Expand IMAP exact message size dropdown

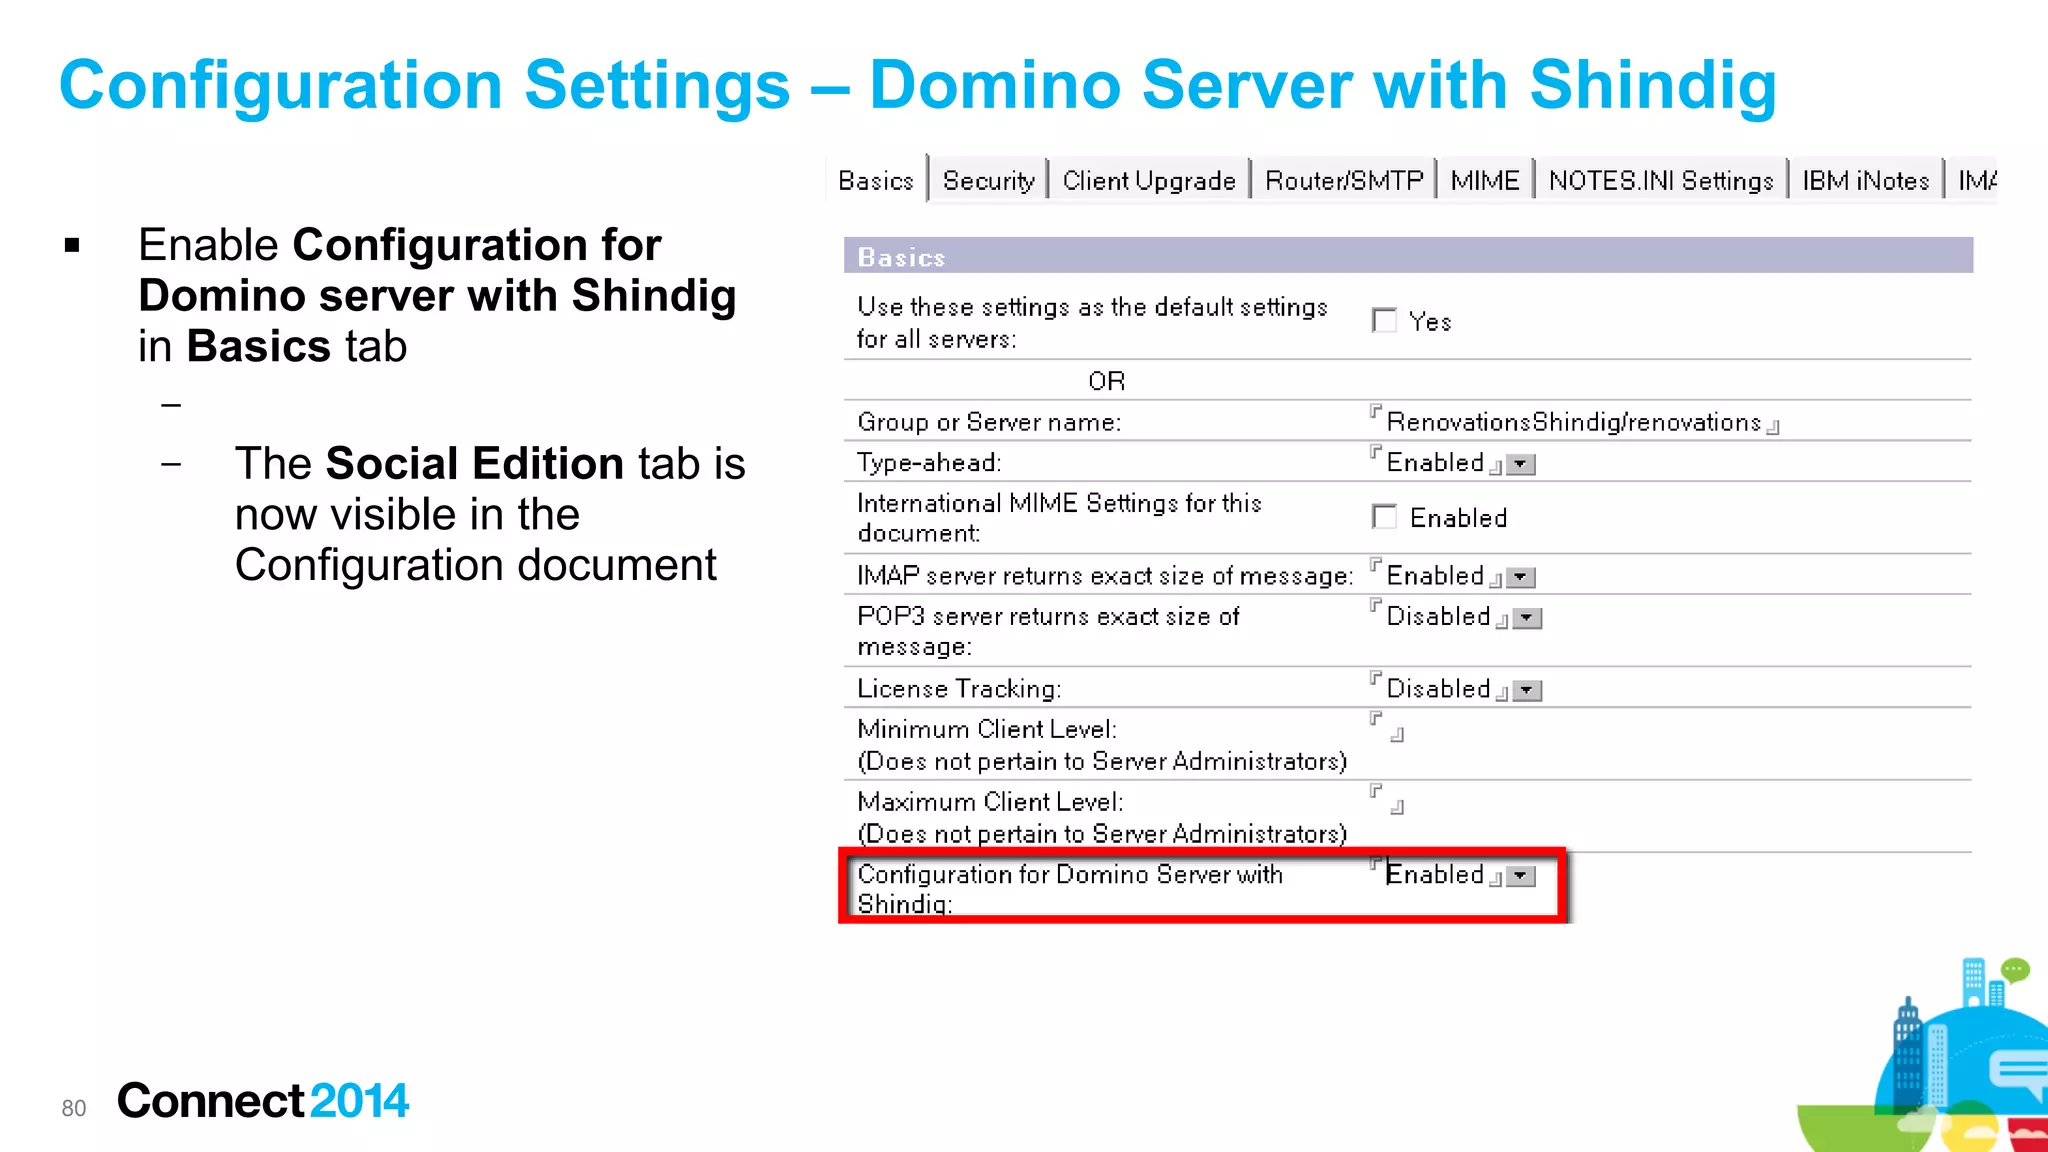click(1520, 577)
